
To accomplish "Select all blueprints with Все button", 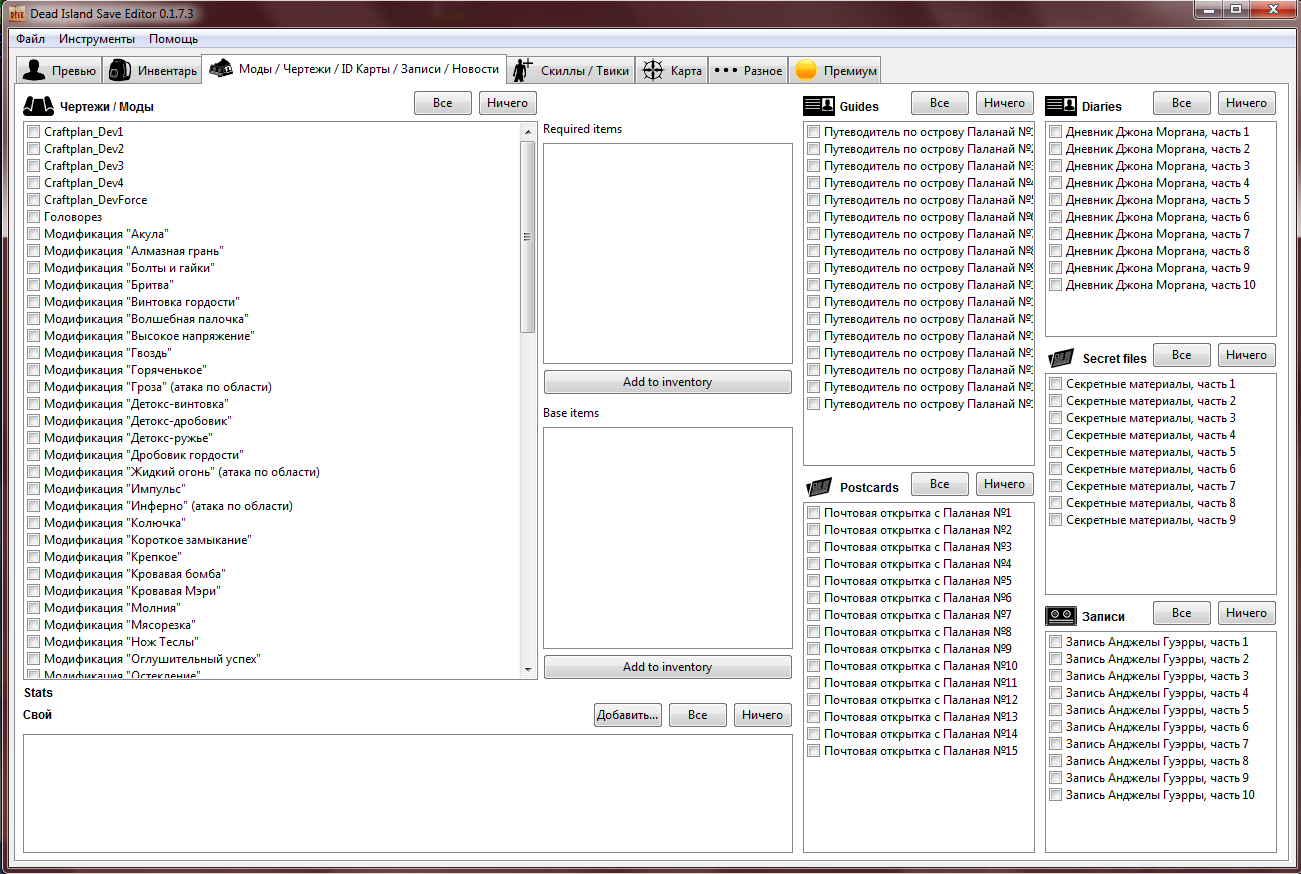I will coord(443,103).
